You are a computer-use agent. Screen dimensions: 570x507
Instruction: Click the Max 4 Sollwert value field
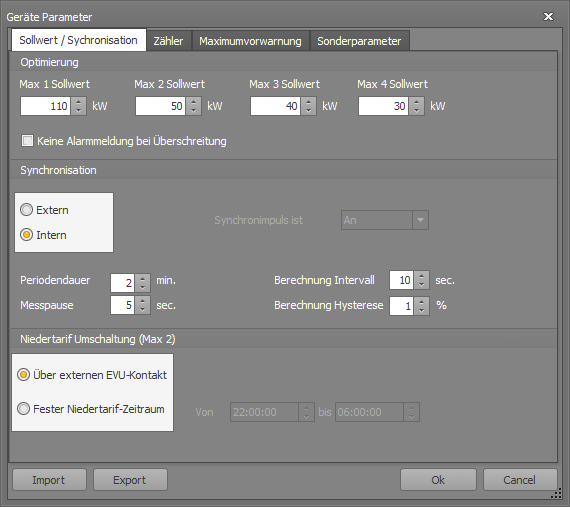[x=384, y=106]
